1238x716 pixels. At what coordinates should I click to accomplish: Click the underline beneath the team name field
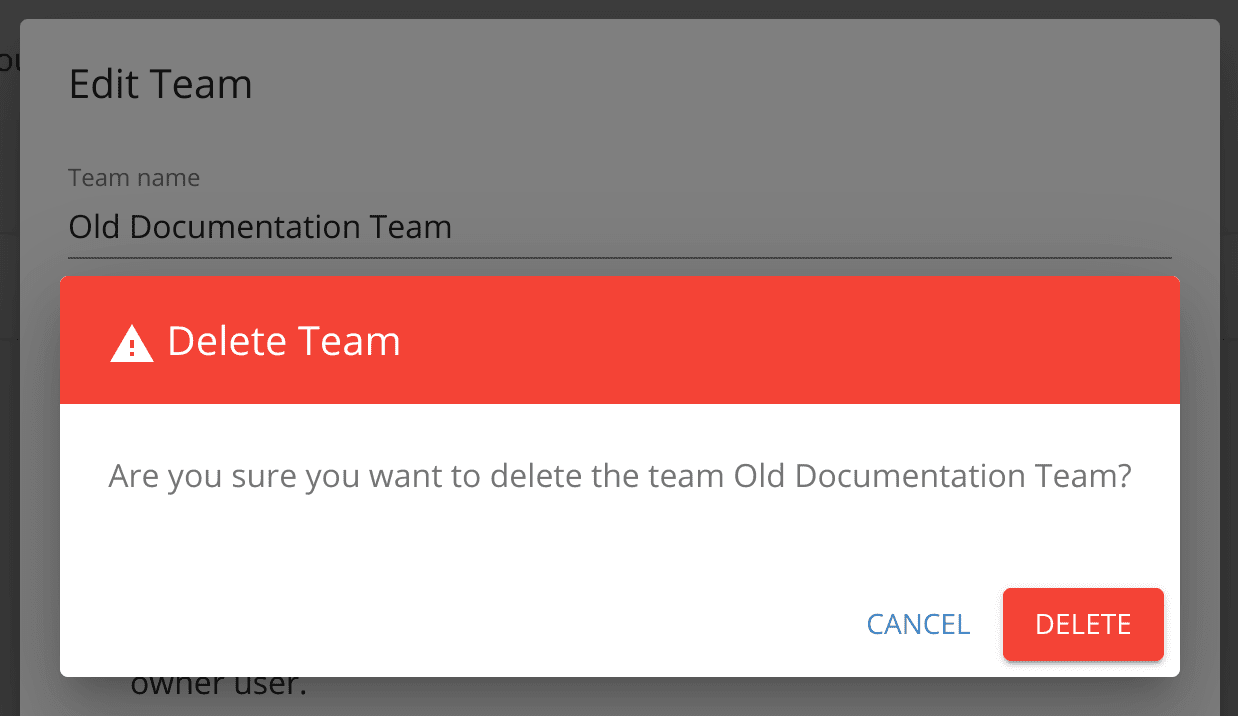pos(620,259)
